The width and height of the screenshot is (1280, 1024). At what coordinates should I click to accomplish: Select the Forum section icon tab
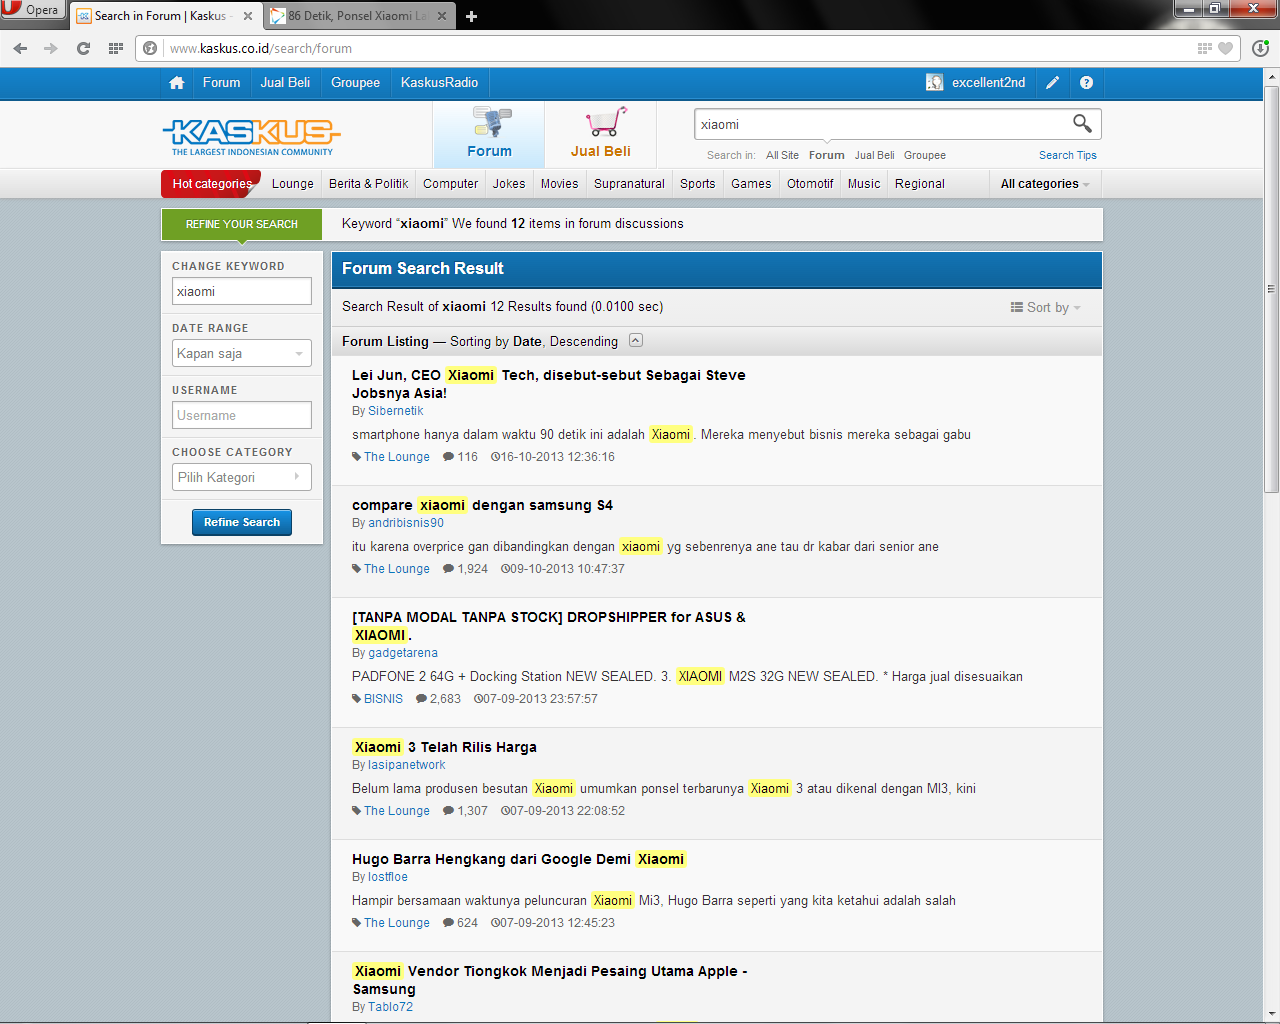489,134
